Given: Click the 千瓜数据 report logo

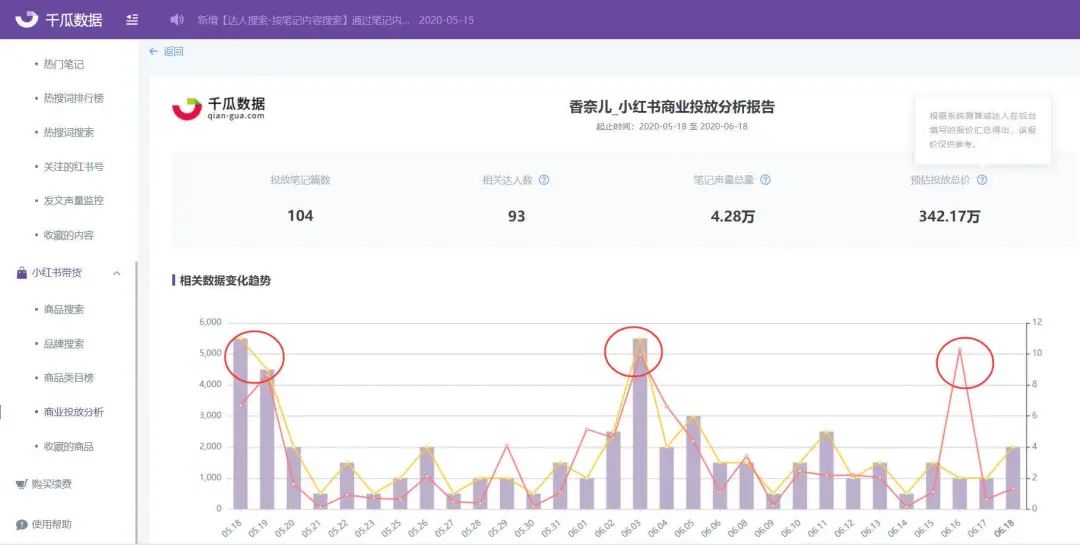Looking at the screenshot, I should click(x=218, y=108).
